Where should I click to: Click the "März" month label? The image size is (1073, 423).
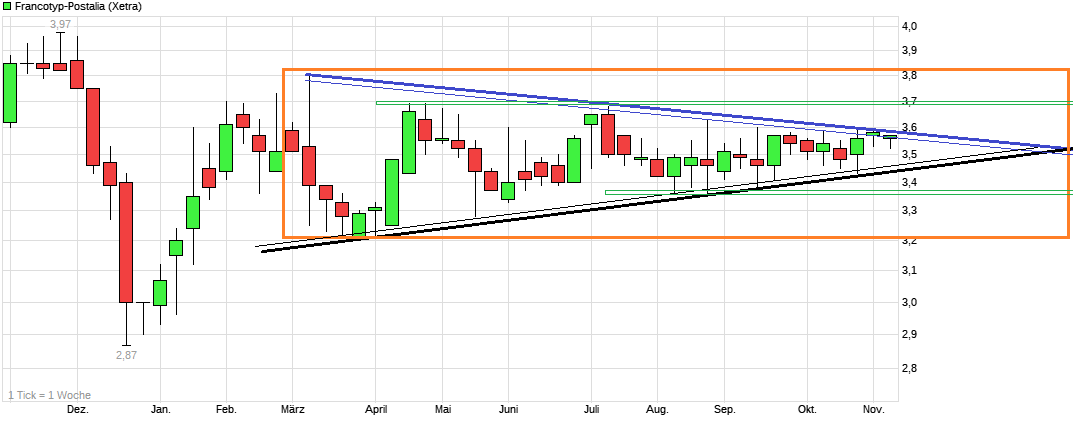click(x=292, y=409)
